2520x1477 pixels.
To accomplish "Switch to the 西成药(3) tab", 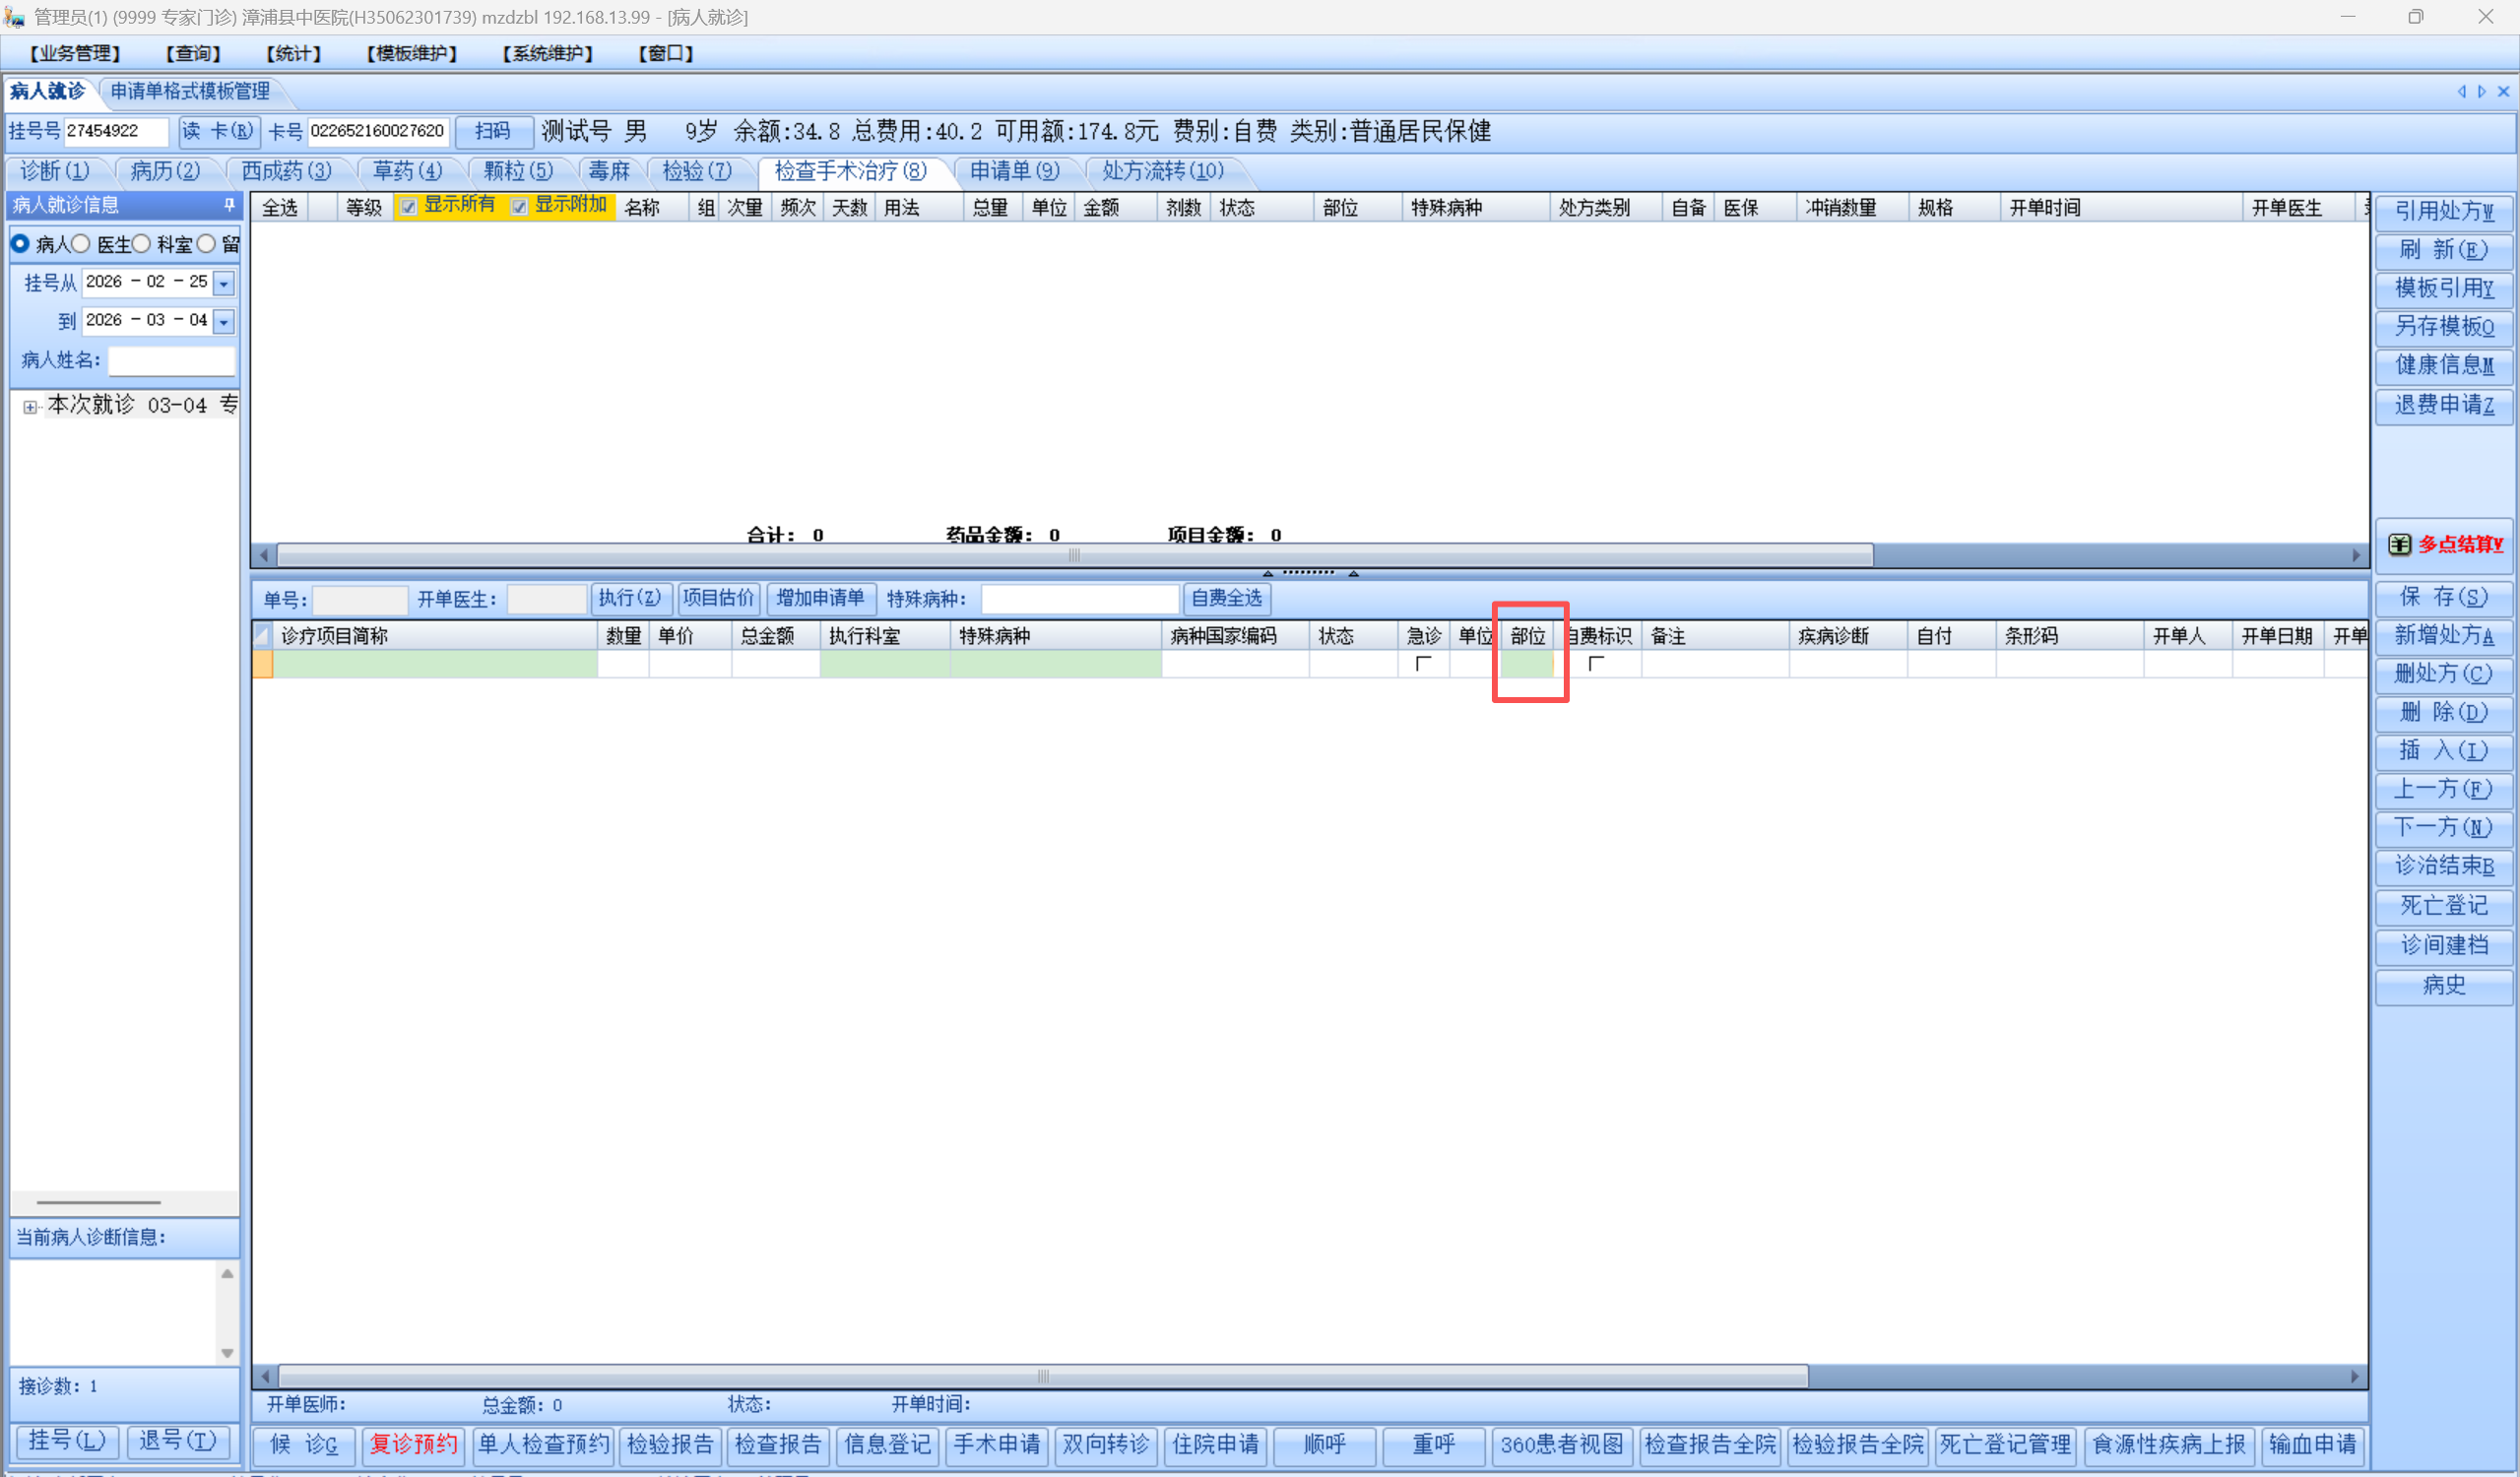I will 286,171.
